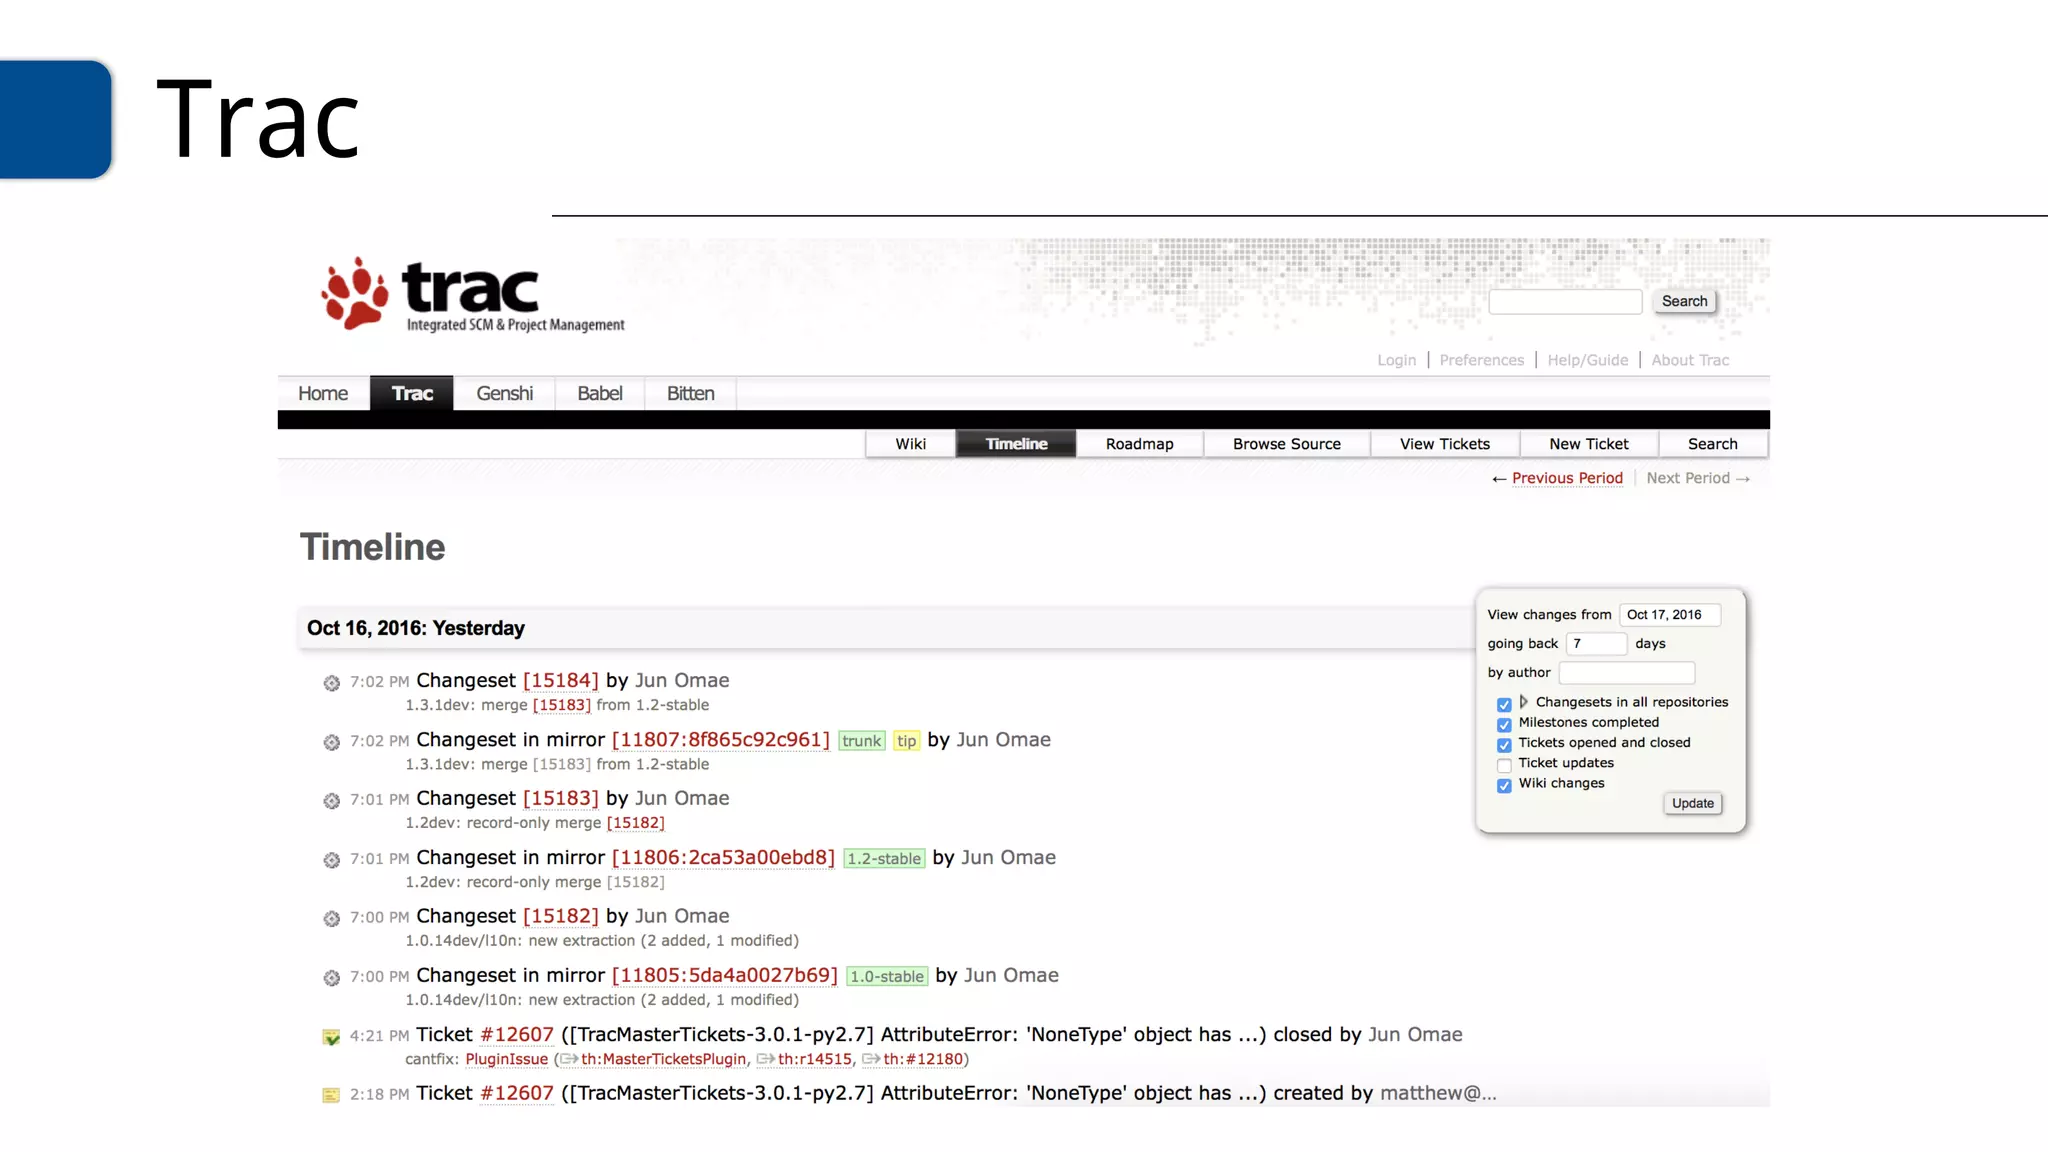The width and height of the screenshot is (2048, 1152).
Task: Click the Search button beside the search box
Action: [1685, 301]
